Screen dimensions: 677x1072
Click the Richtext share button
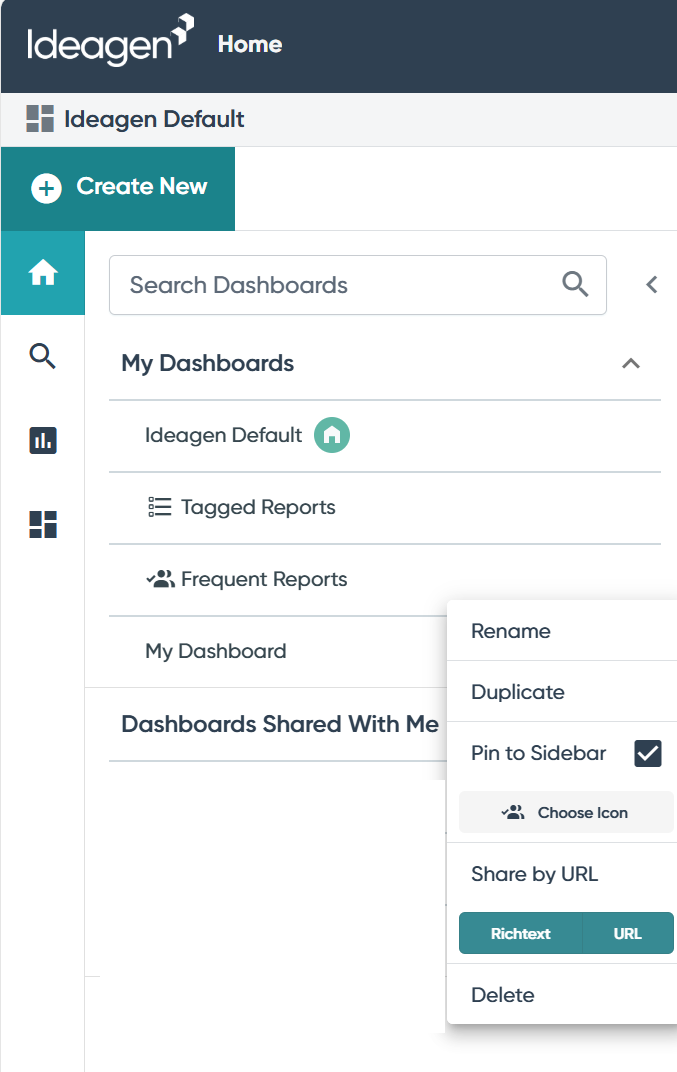(x=520, y=933)
